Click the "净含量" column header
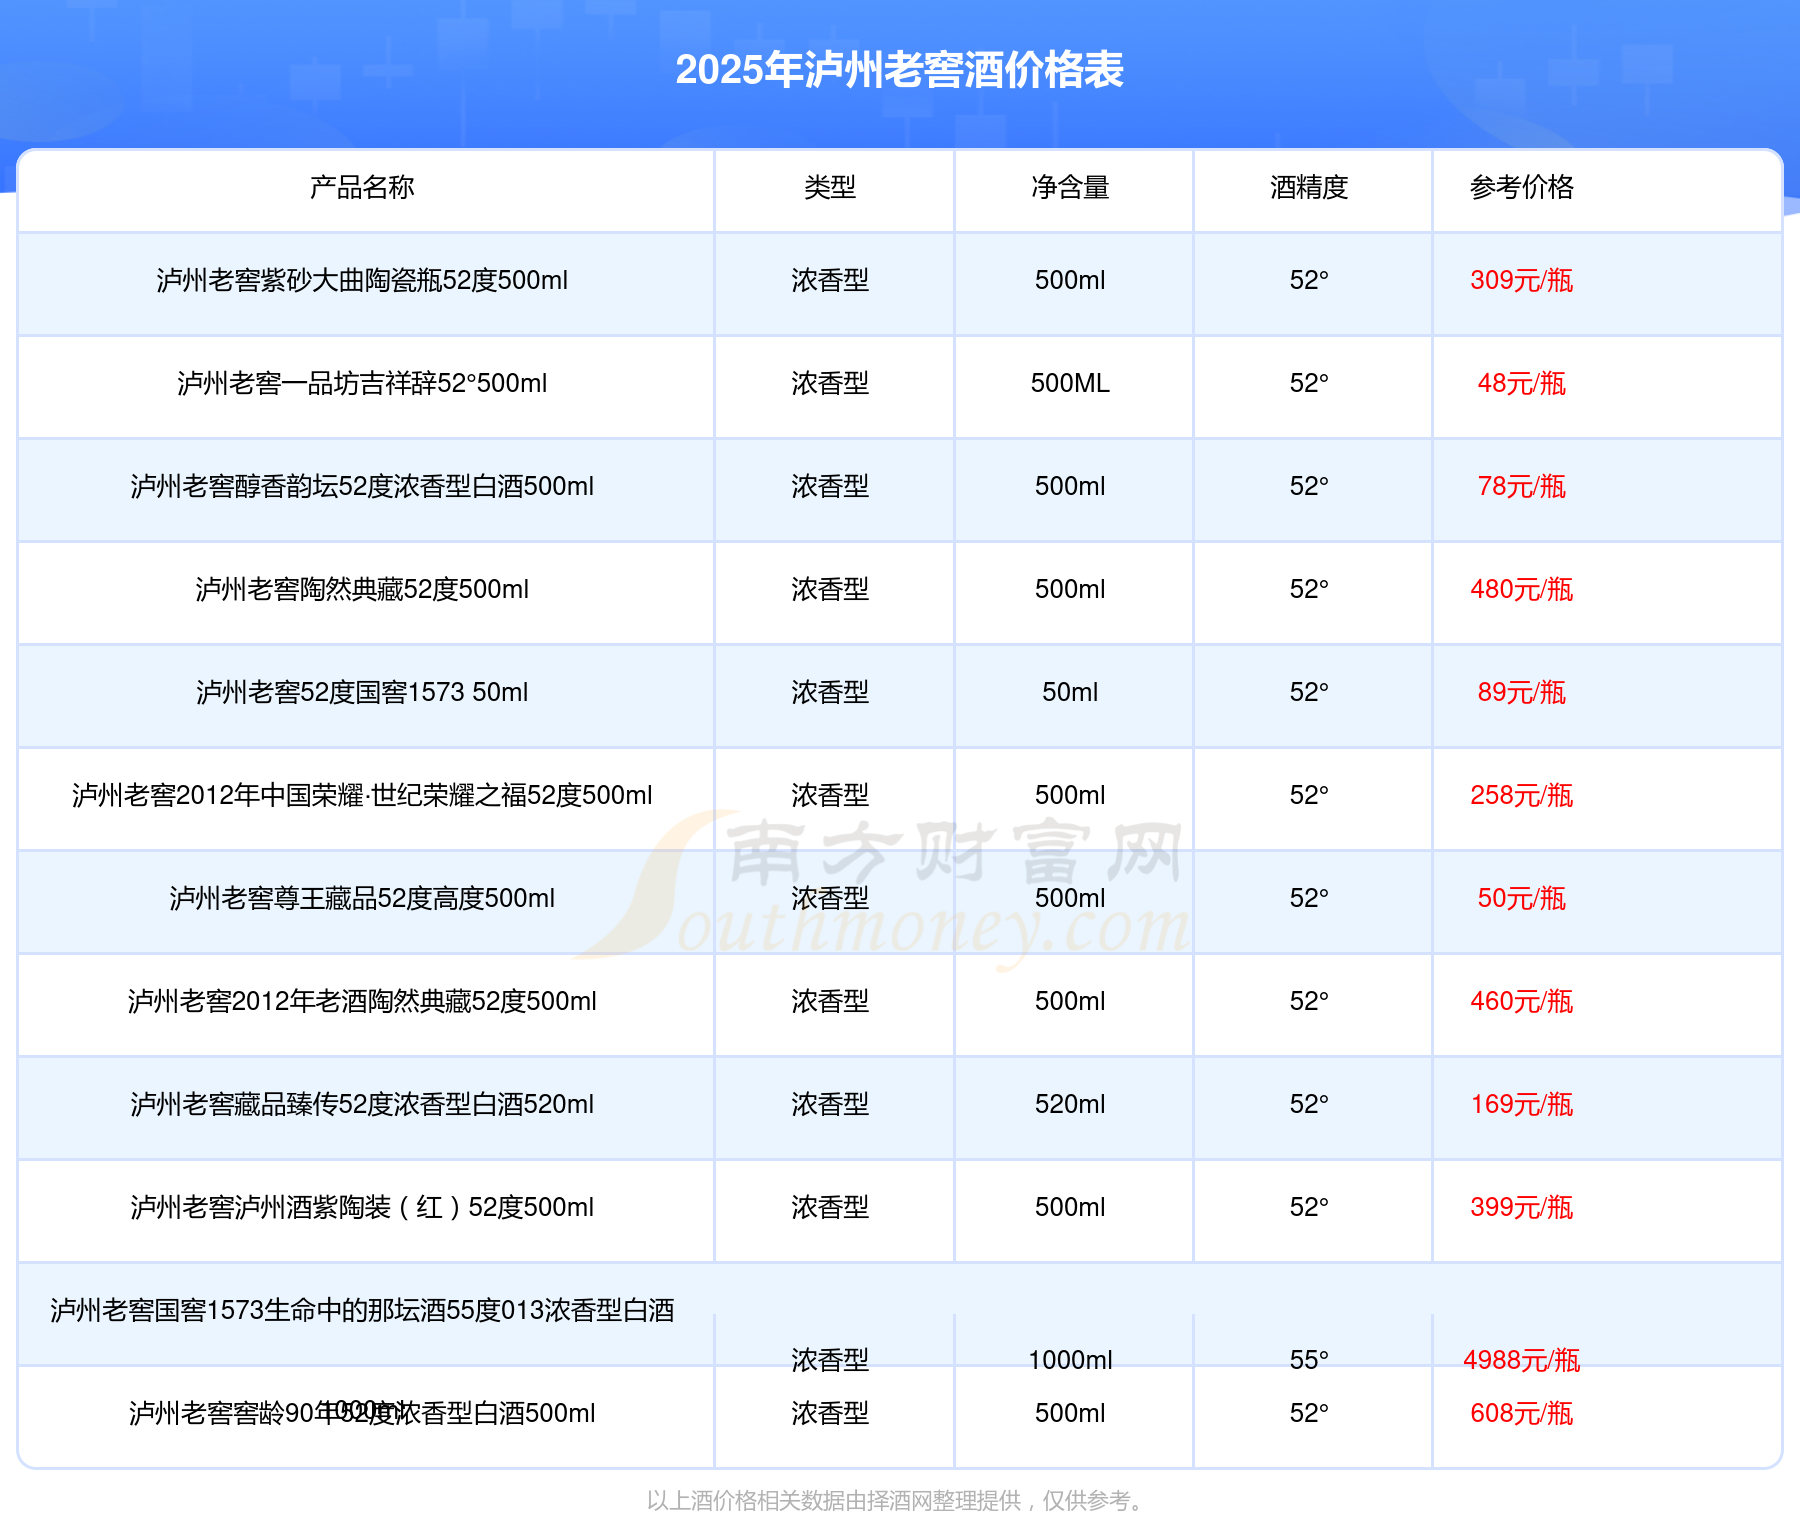 point(1070,187)
